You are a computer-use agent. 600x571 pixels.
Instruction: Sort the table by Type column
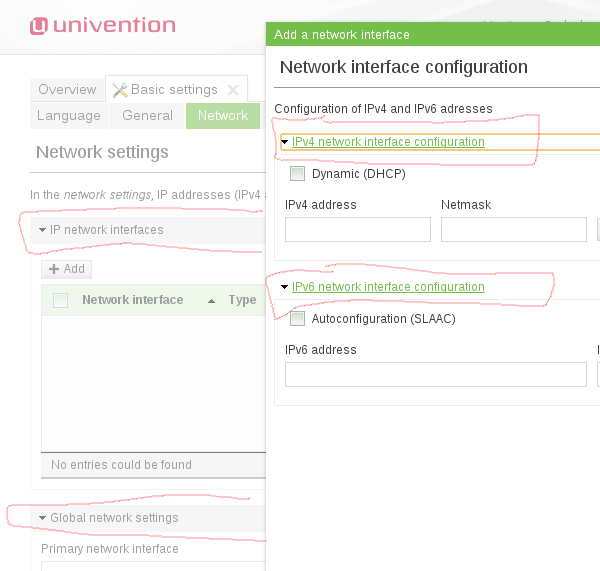click(x=242, y=300)
